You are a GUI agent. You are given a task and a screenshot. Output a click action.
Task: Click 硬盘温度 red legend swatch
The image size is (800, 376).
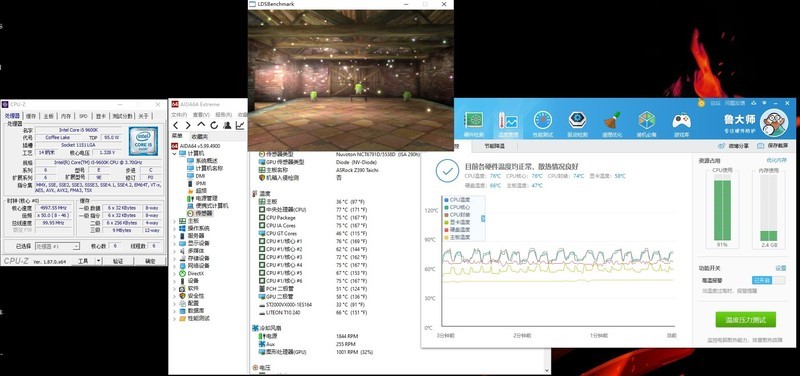[x=446, y=230]
